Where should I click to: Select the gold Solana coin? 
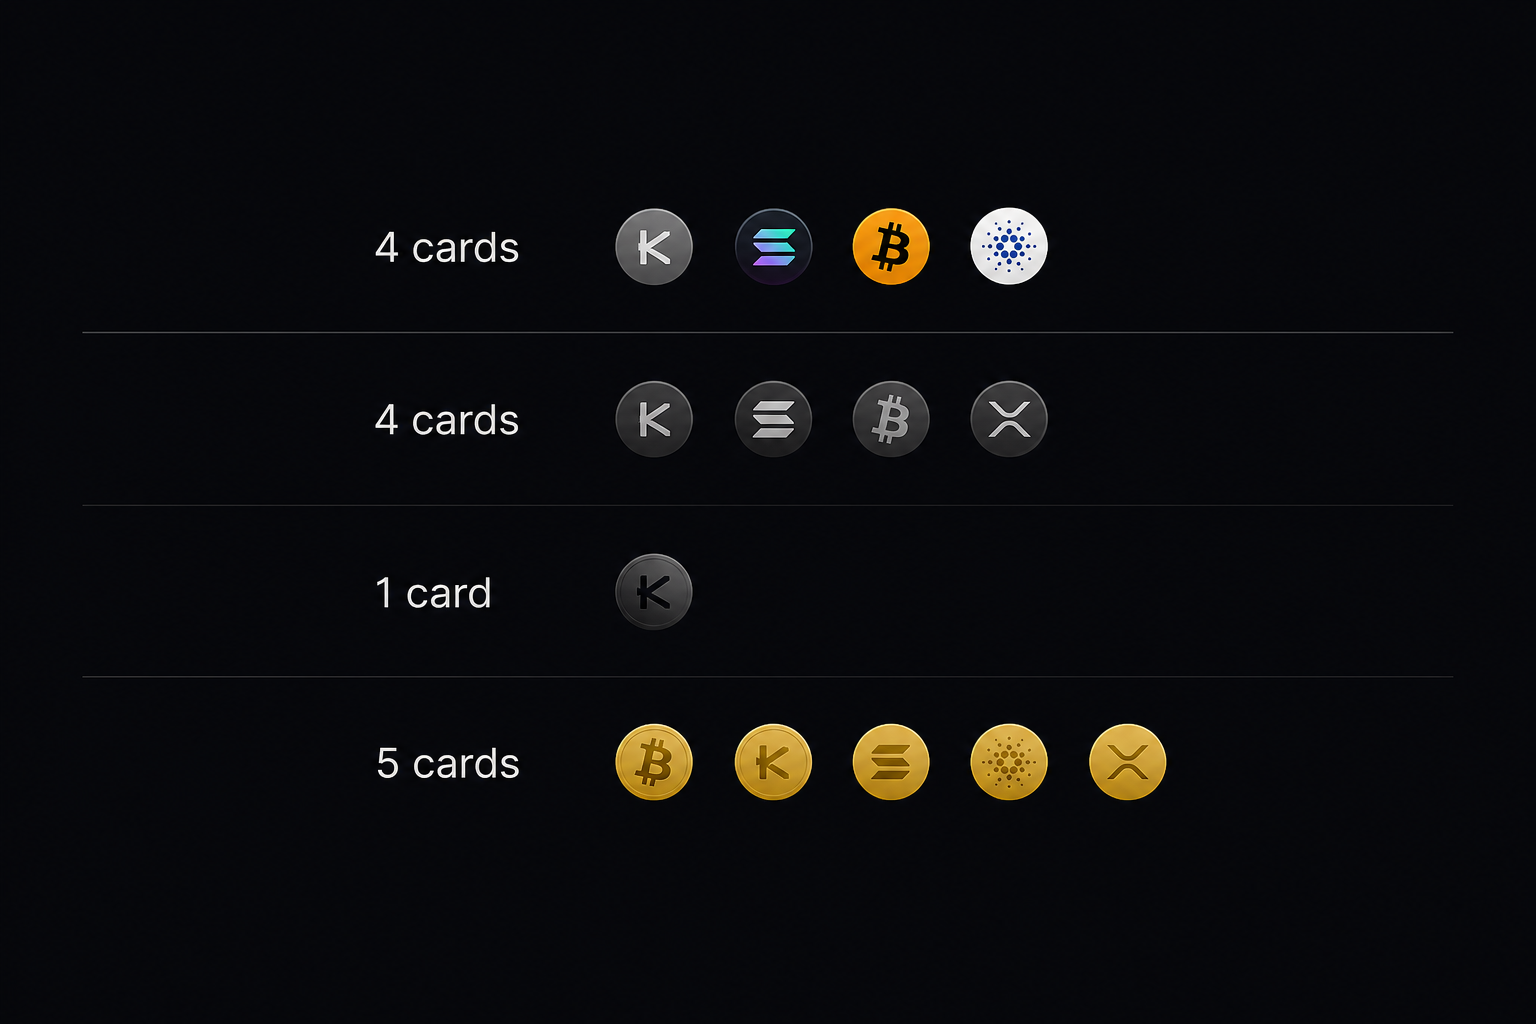coord(891,763)
